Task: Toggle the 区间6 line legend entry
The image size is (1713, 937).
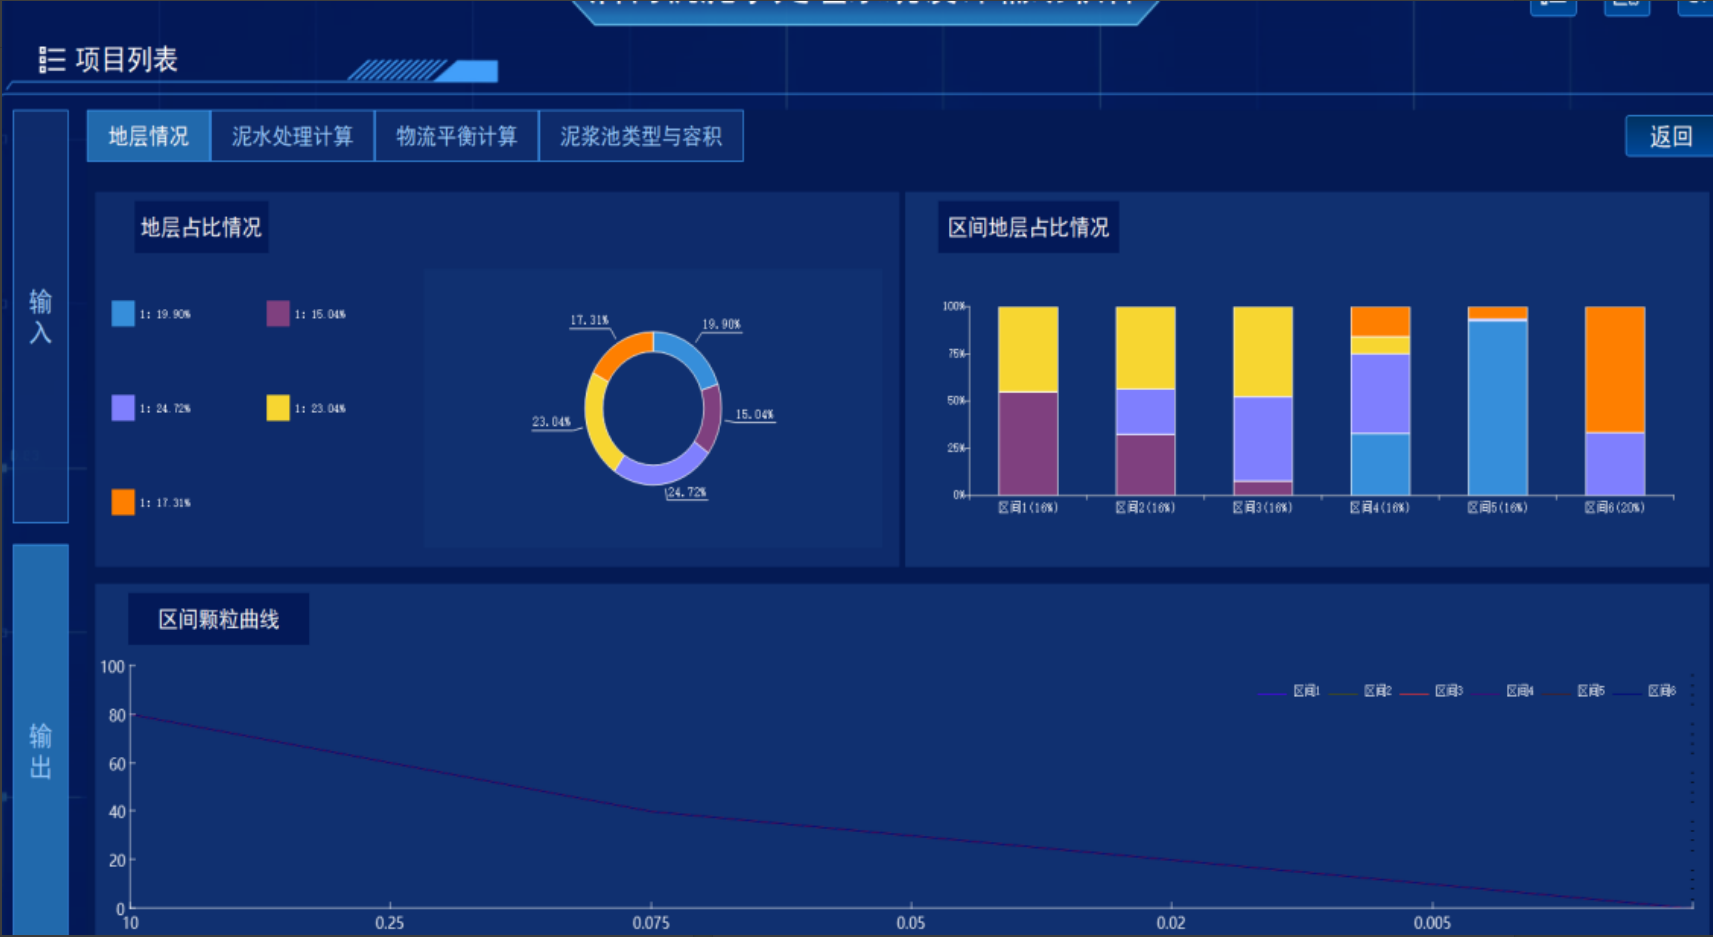Action: tap(1647, 691)
